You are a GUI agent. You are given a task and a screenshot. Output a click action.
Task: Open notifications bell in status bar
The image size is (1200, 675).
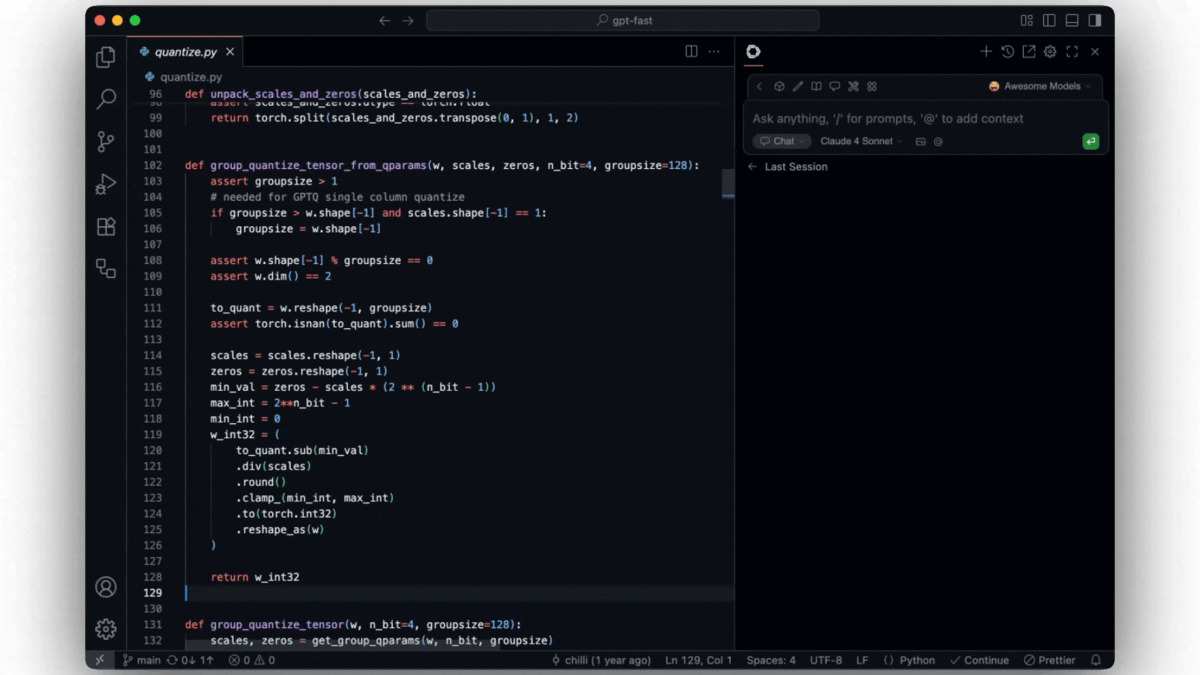click(1096, 660)
